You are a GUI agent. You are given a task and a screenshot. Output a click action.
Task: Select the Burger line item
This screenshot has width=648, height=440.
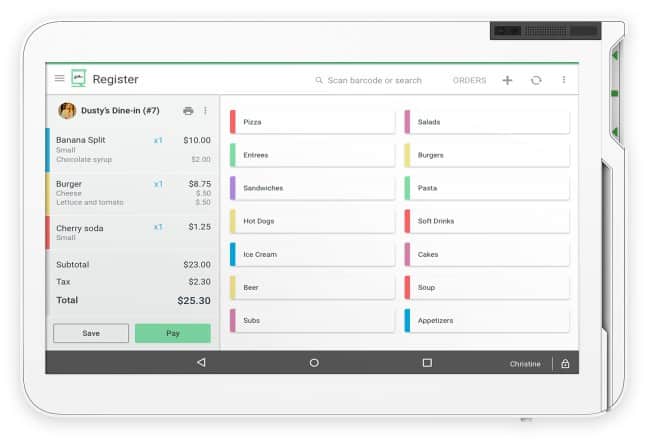[132, 193]
